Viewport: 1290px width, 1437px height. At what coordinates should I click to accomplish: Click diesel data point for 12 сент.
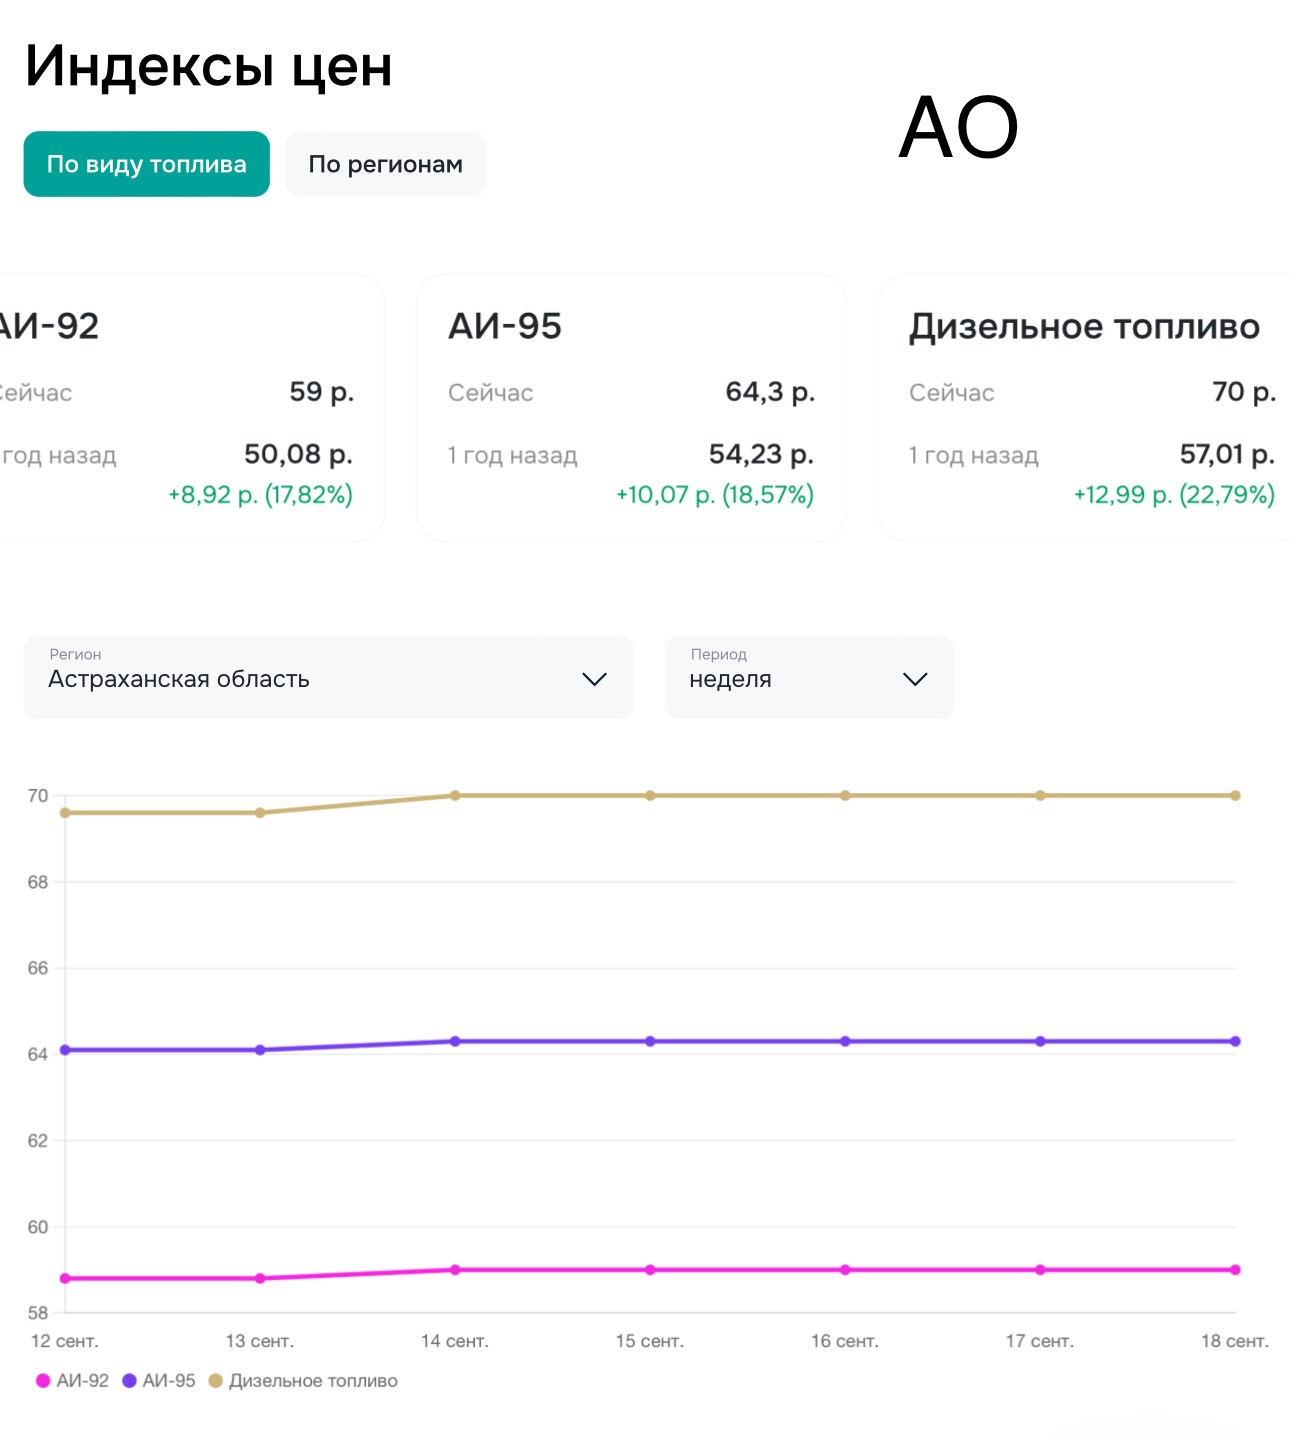point(65,813)
